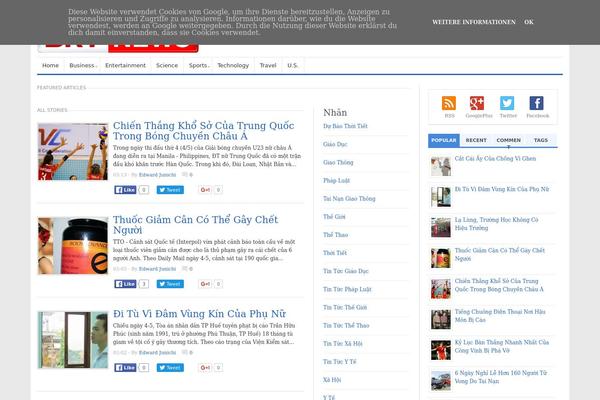Open comments icon of Chiến Thắng Khổ Sở article
The height and width of the screenshot is (400, 600).
(x=185, y=175)
